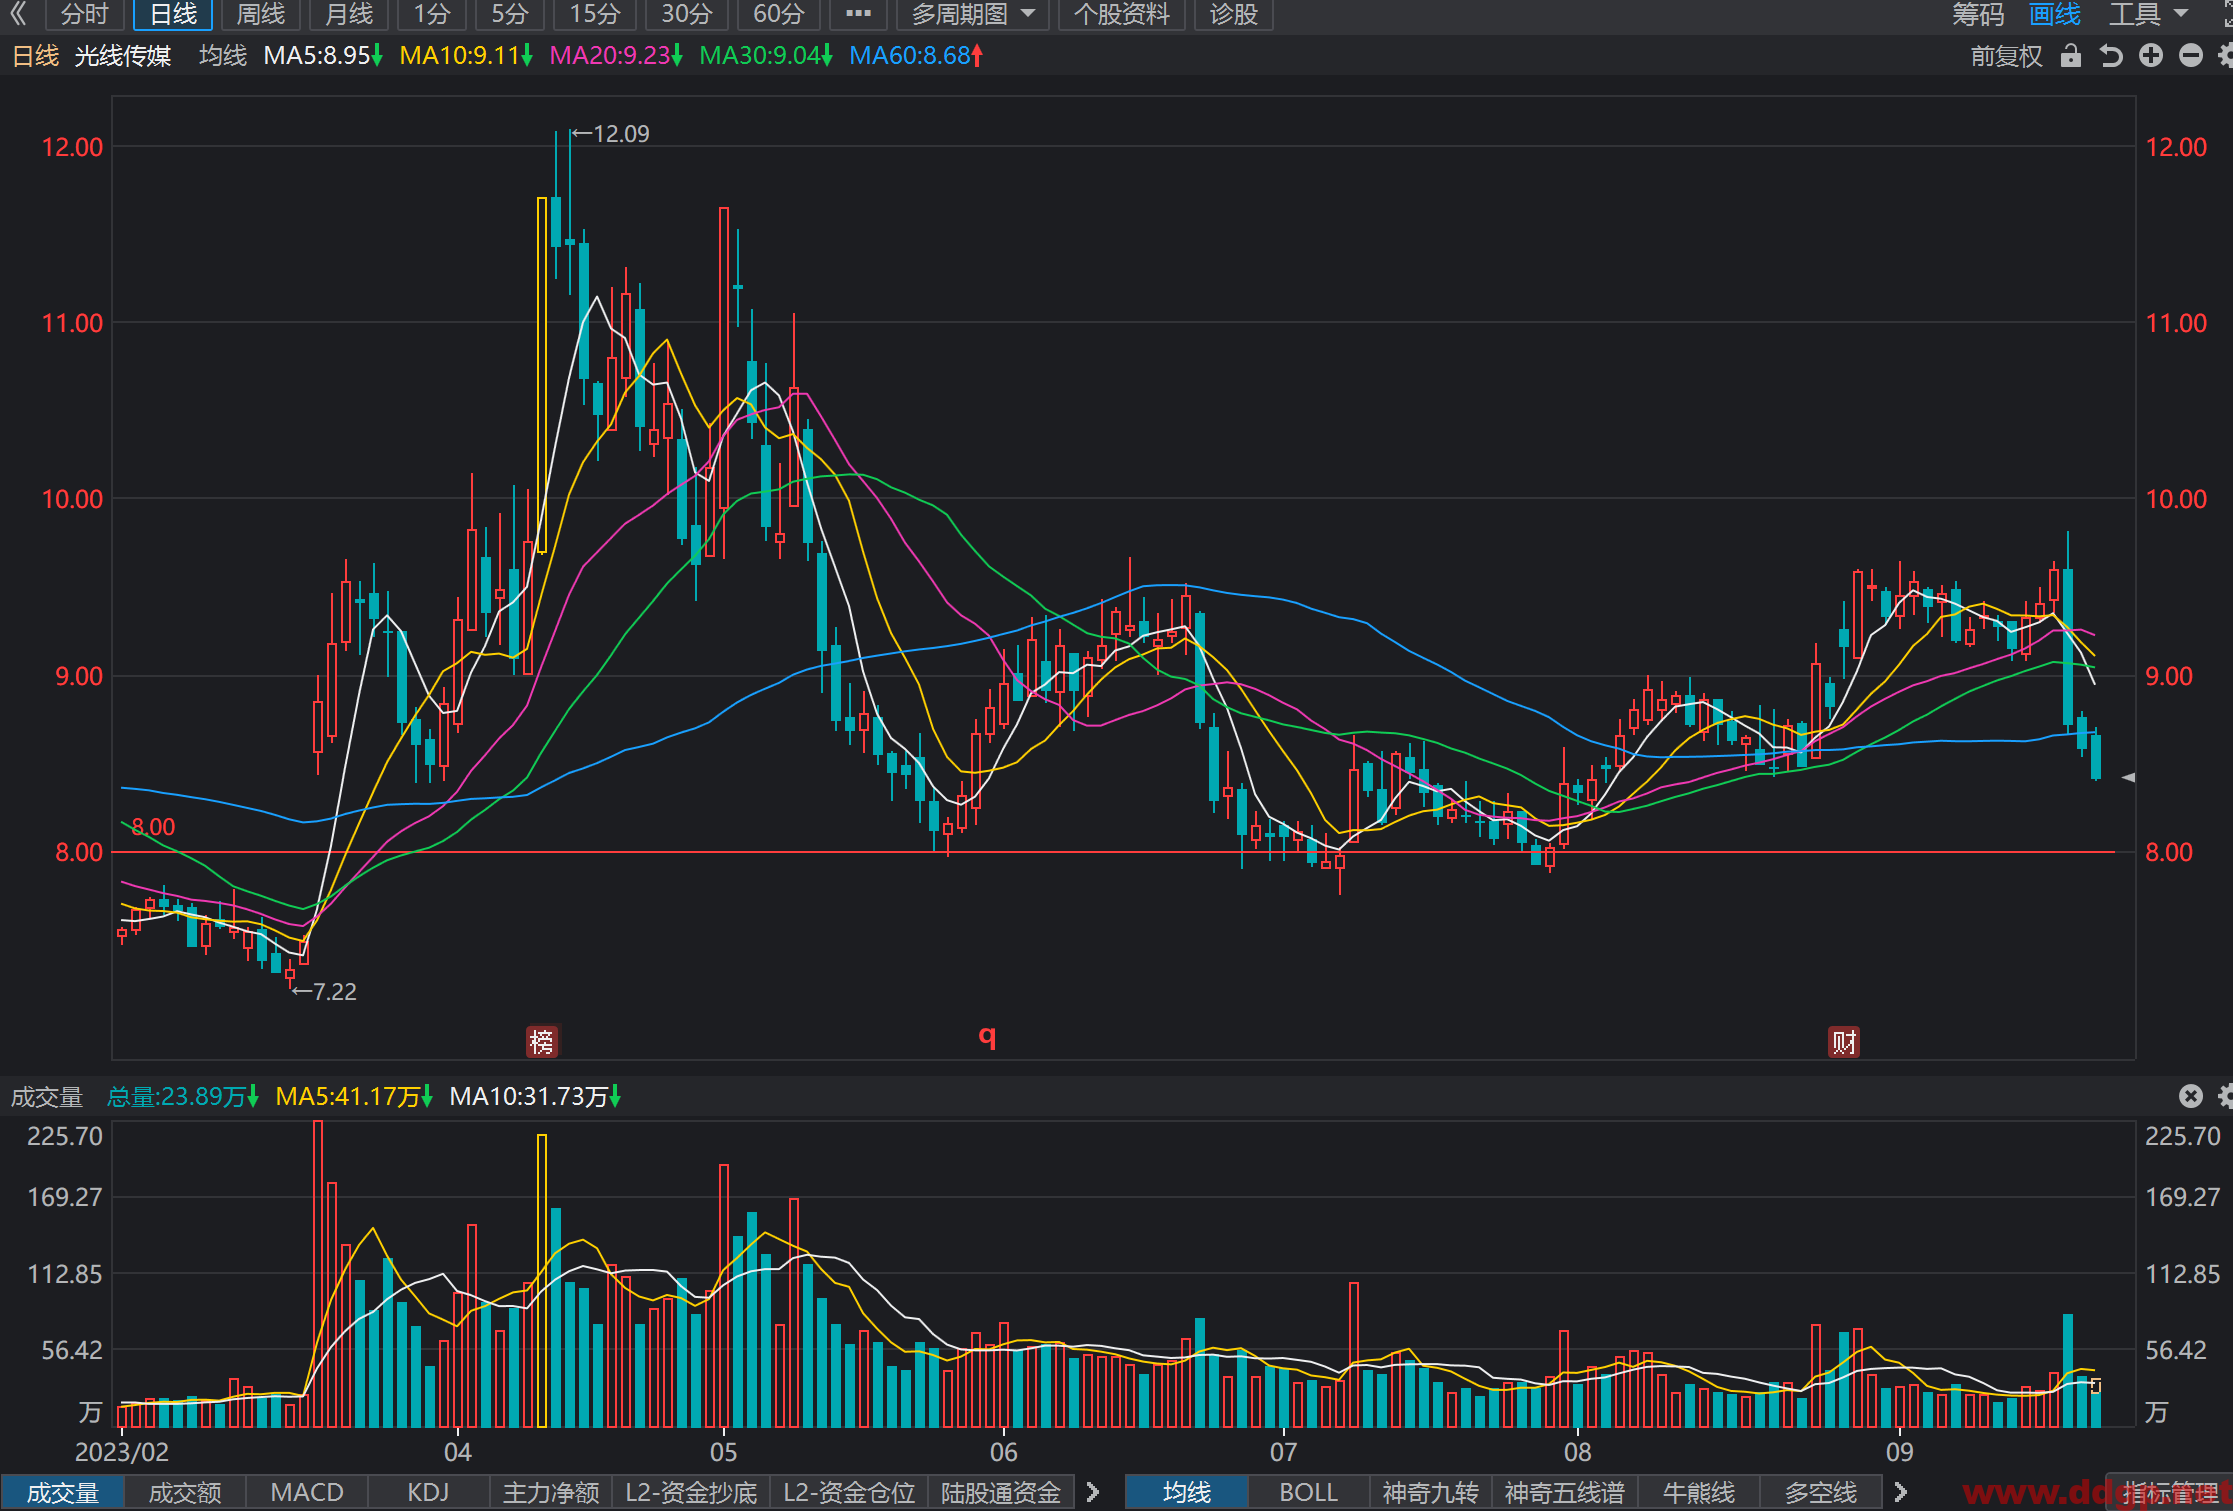Viewport: 2233px width, 1511px height.
Task: Close the 成交量 indicator panel
Action: point(2191,1096)
